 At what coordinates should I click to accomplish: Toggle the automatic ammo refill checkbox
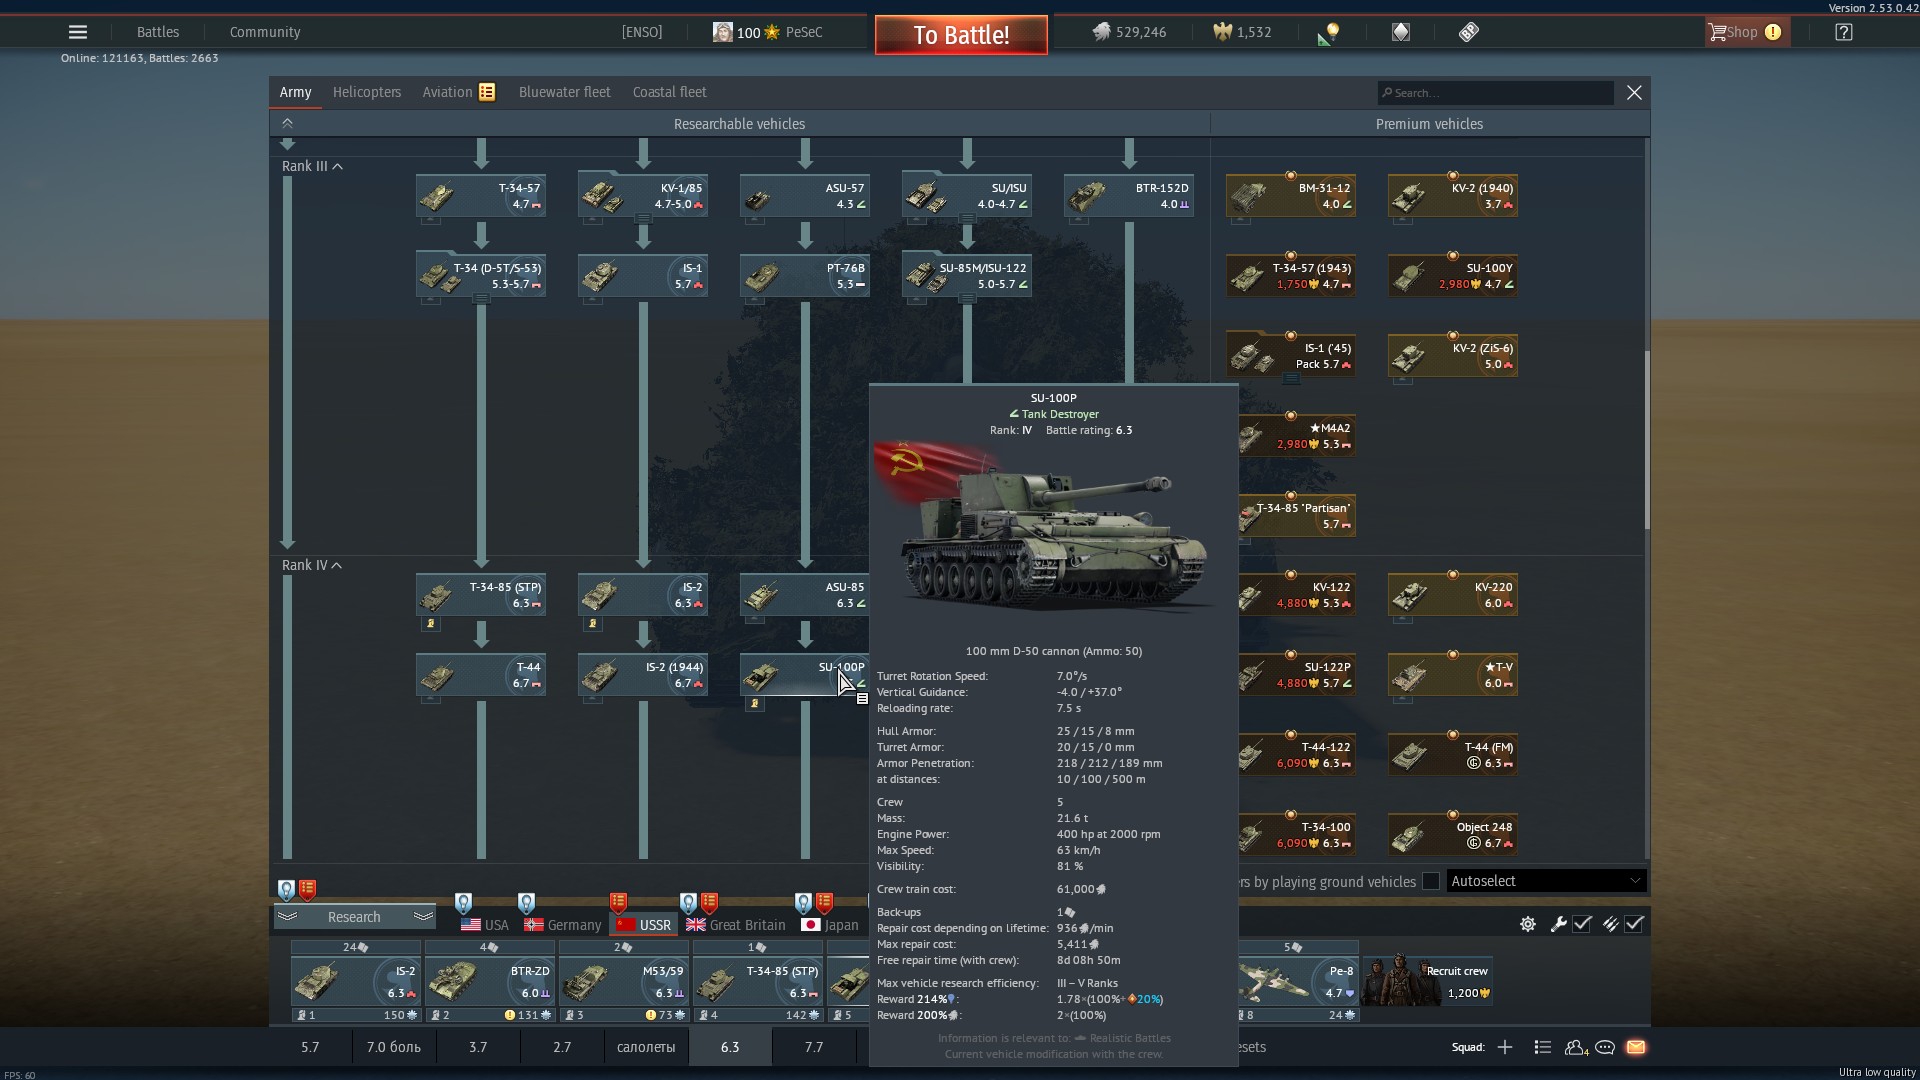(1634, 924)
